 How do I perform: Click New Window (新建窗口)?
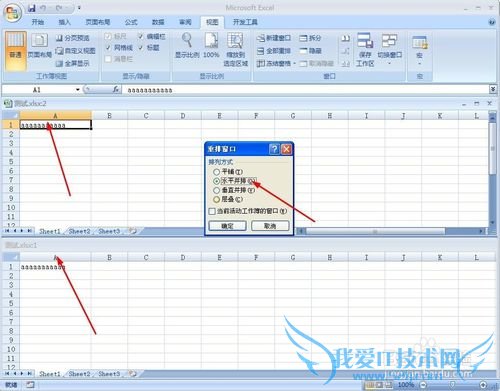click(x=274, y=38)
